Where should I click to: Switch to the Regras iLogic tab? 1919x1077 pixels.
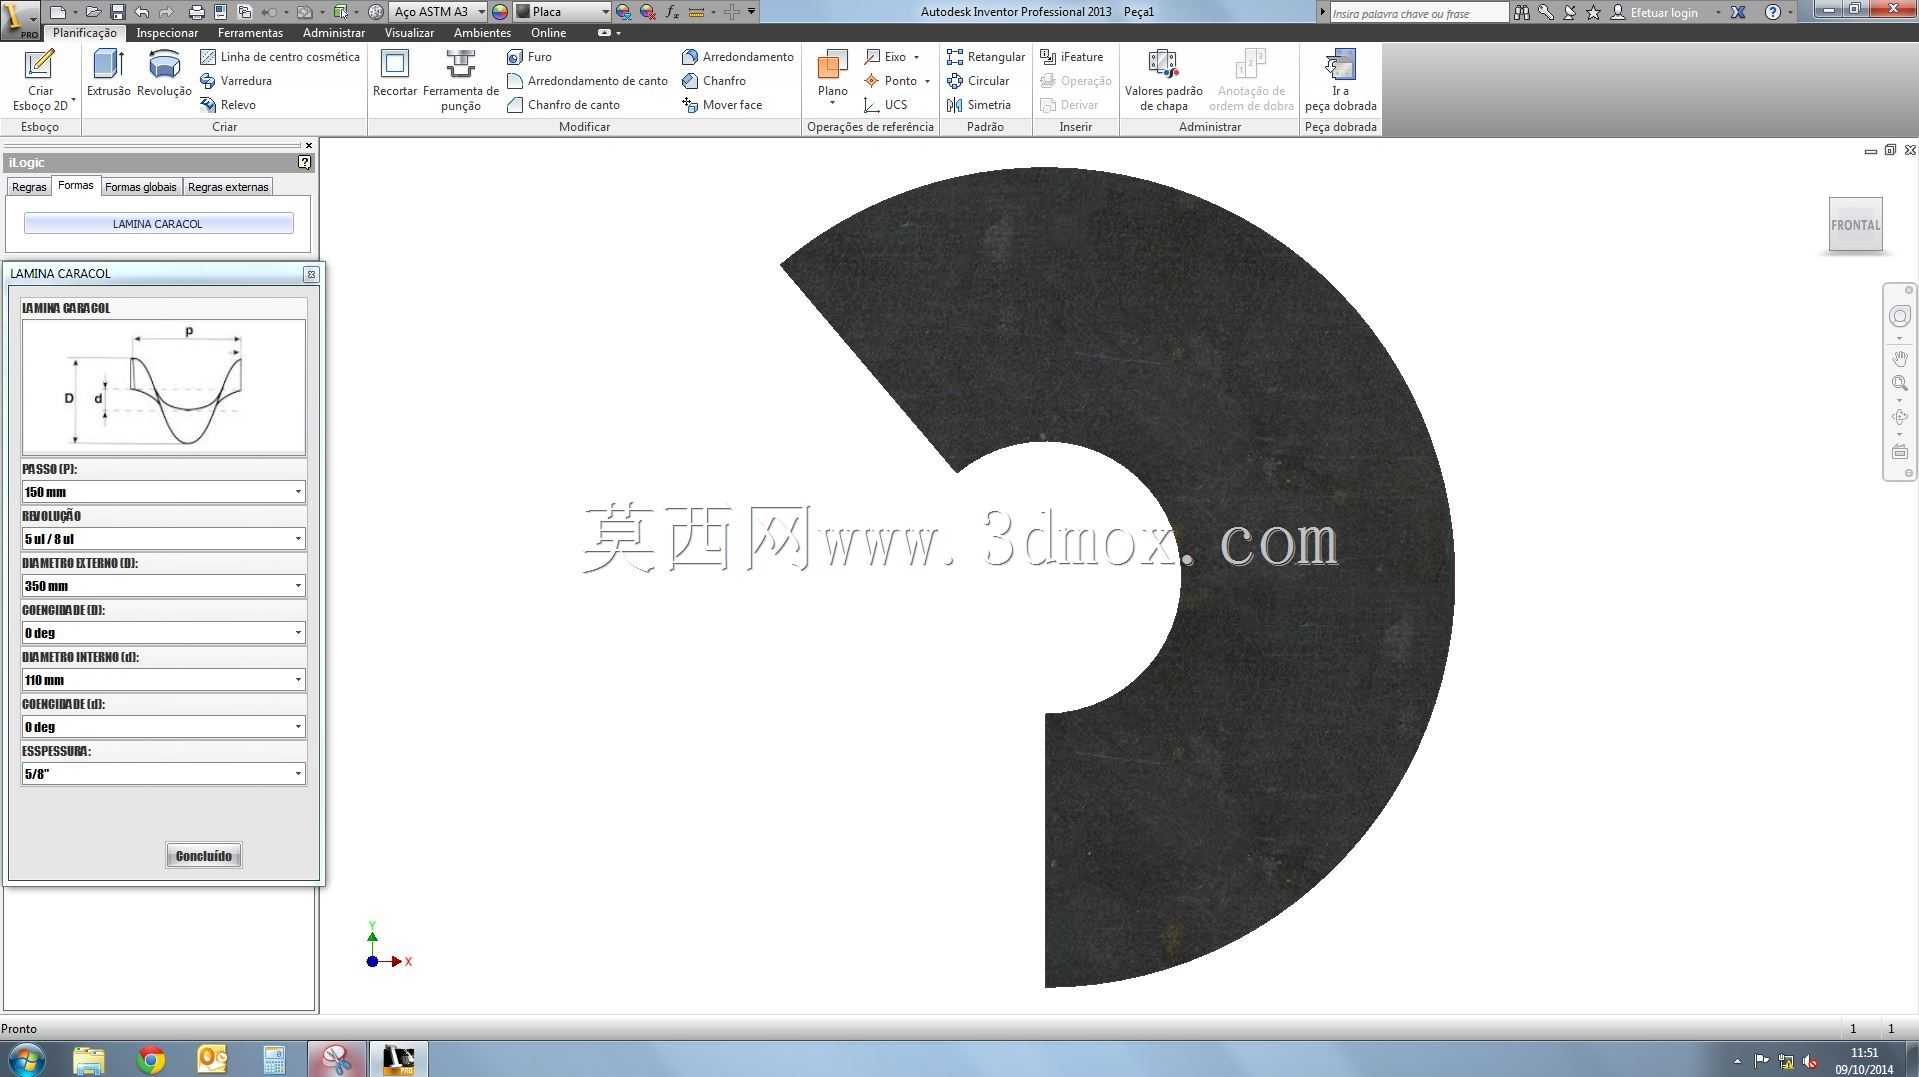coord(29,187)
